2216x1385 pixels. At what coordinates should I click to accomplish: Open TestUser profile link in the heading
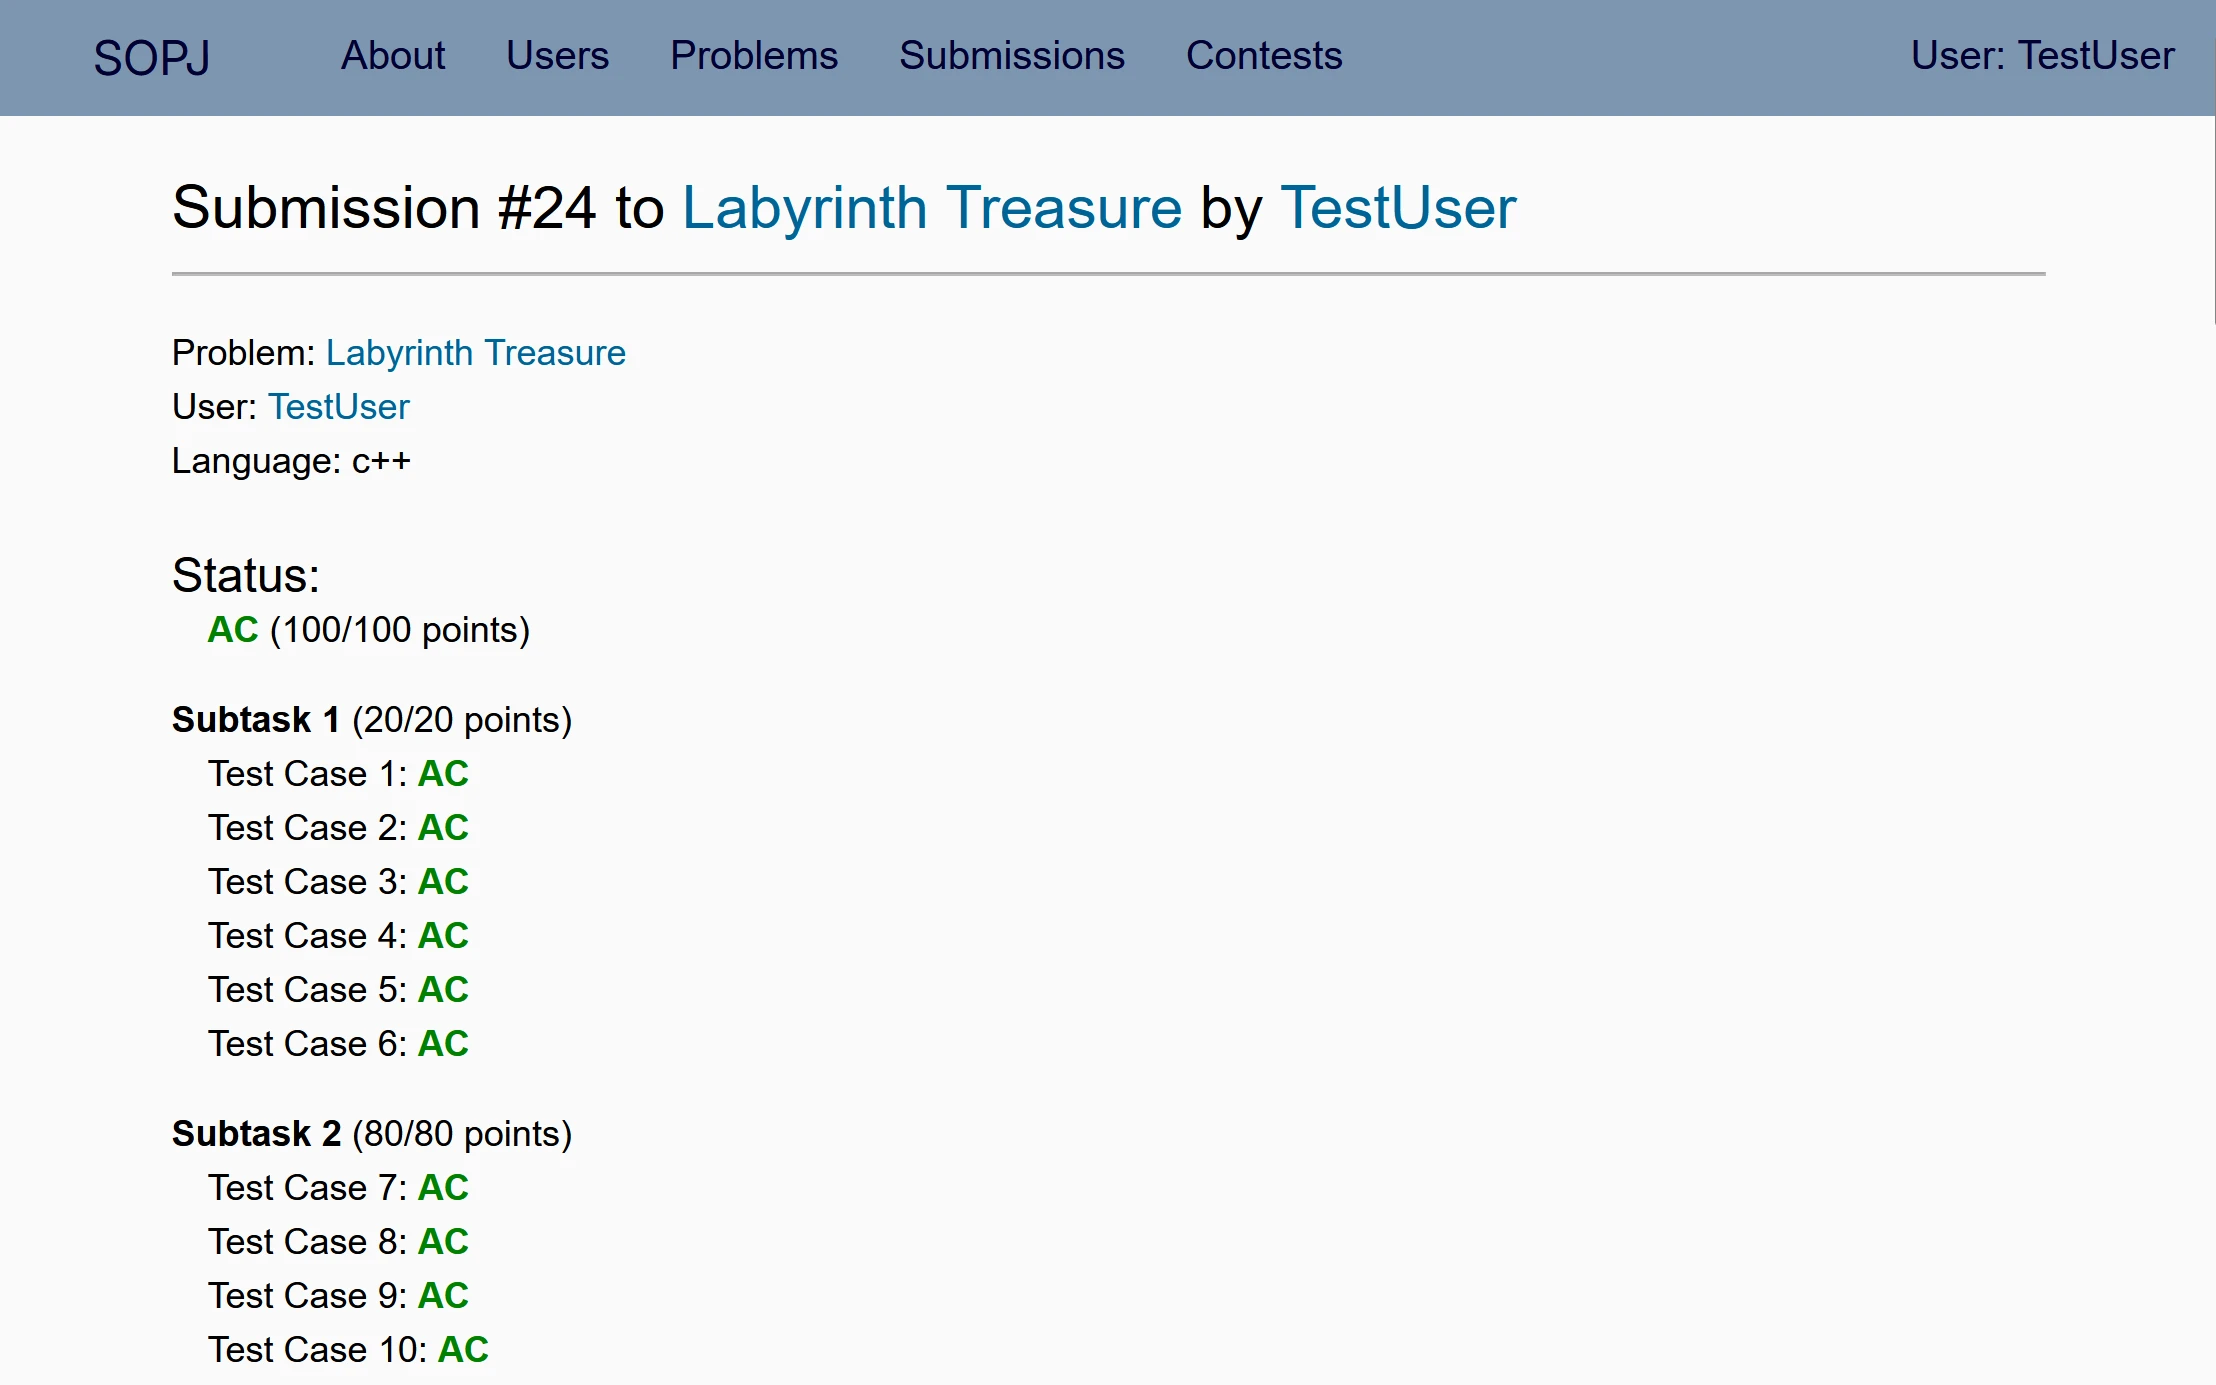click(1398, 208)
